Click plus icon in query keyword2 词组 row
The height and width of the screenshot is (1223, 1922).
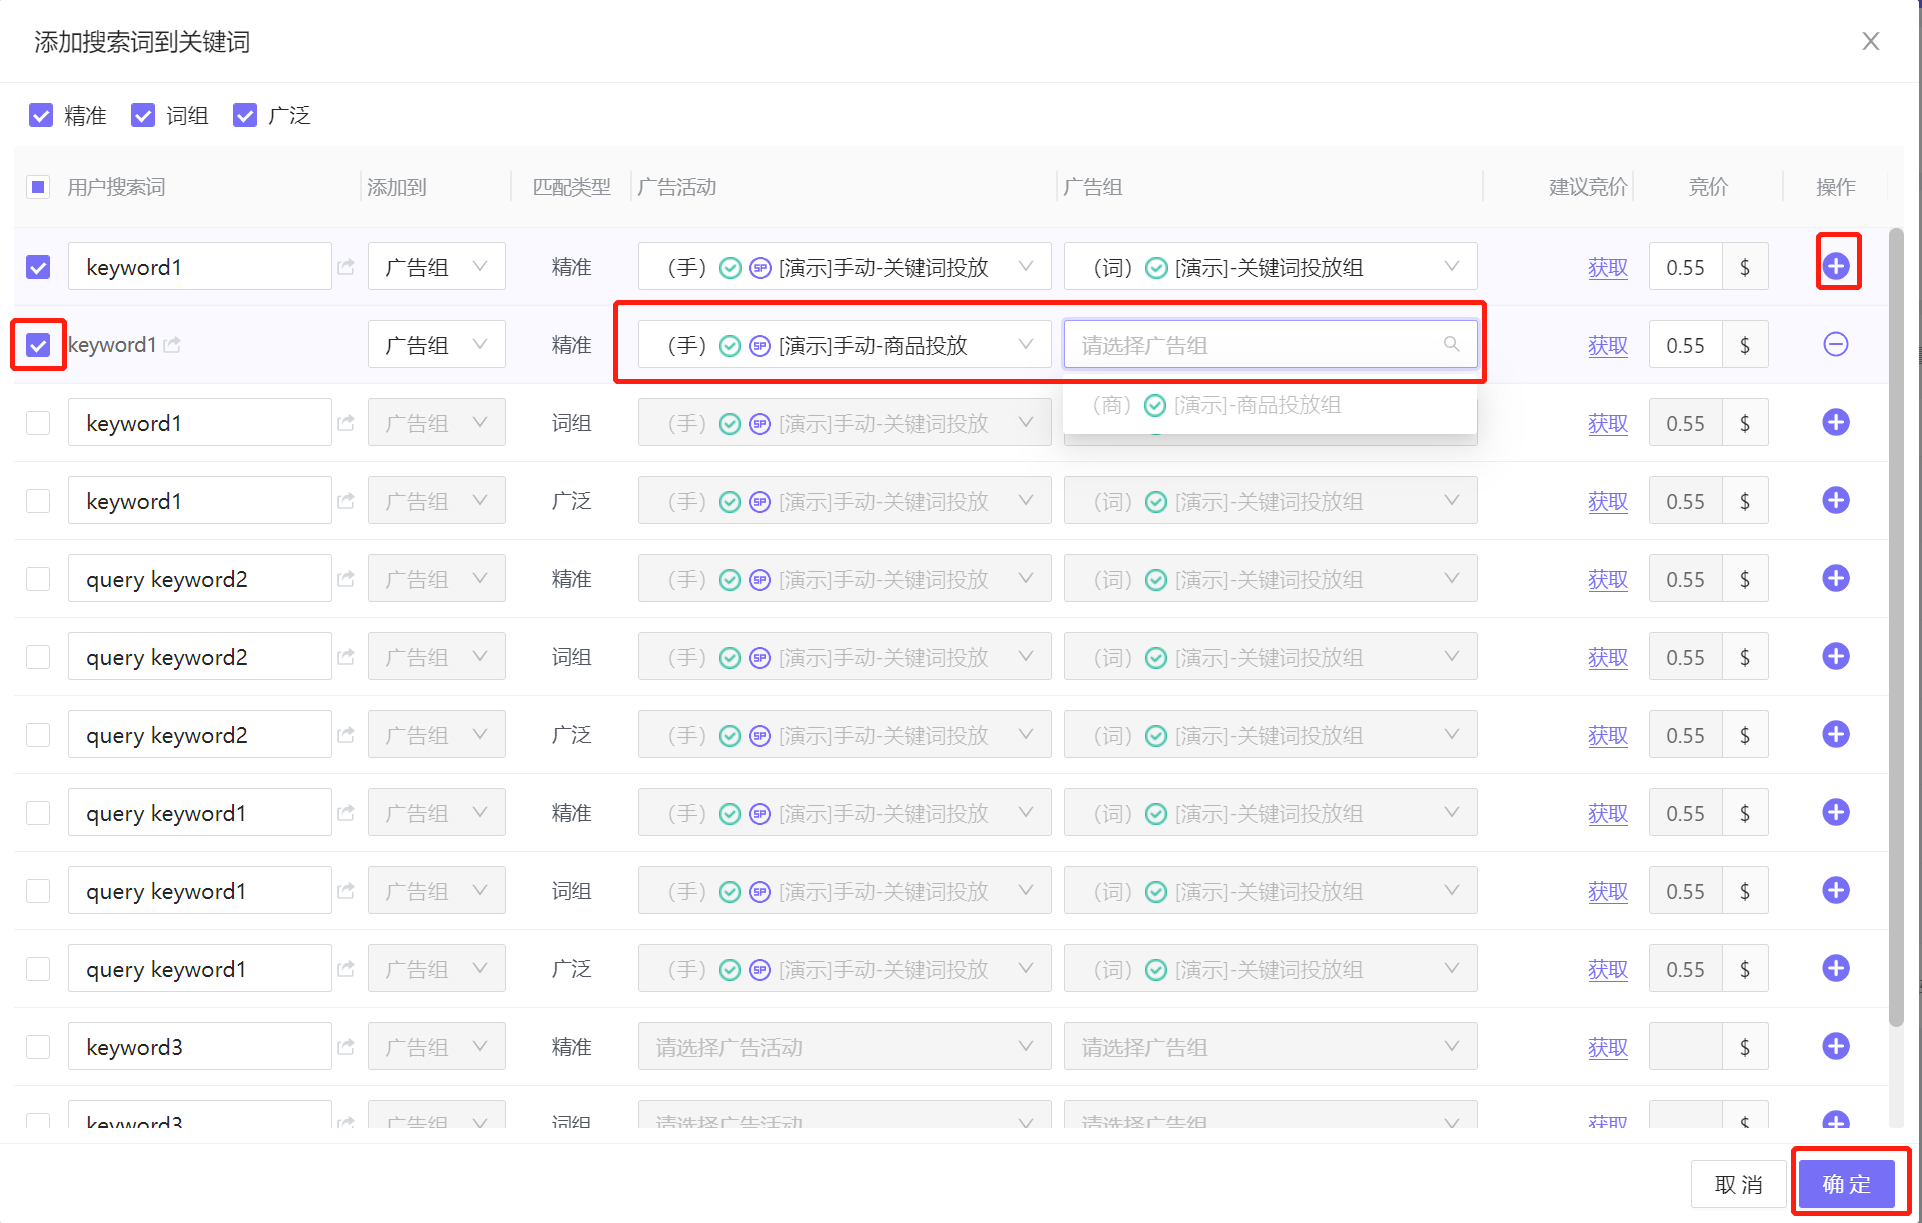pyautogui.click(x=1836, y=656)
